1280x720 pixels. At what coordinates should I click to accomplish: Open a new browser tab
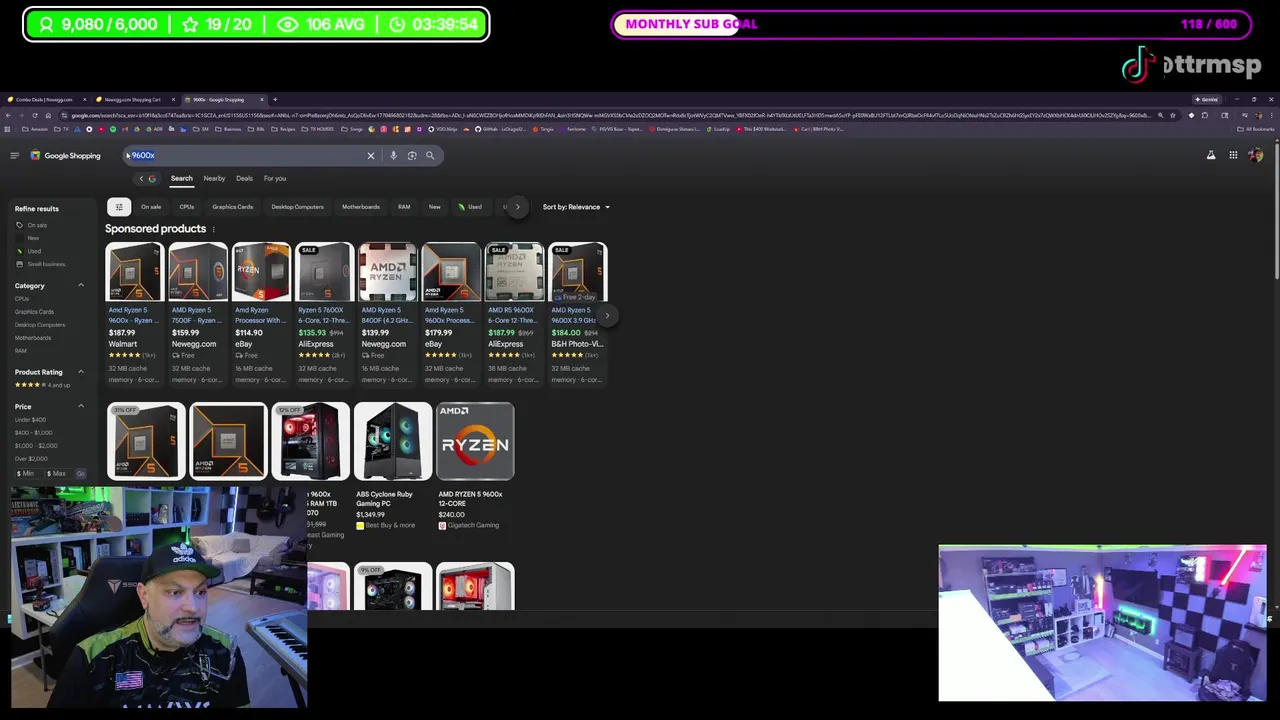click(275, 100)
